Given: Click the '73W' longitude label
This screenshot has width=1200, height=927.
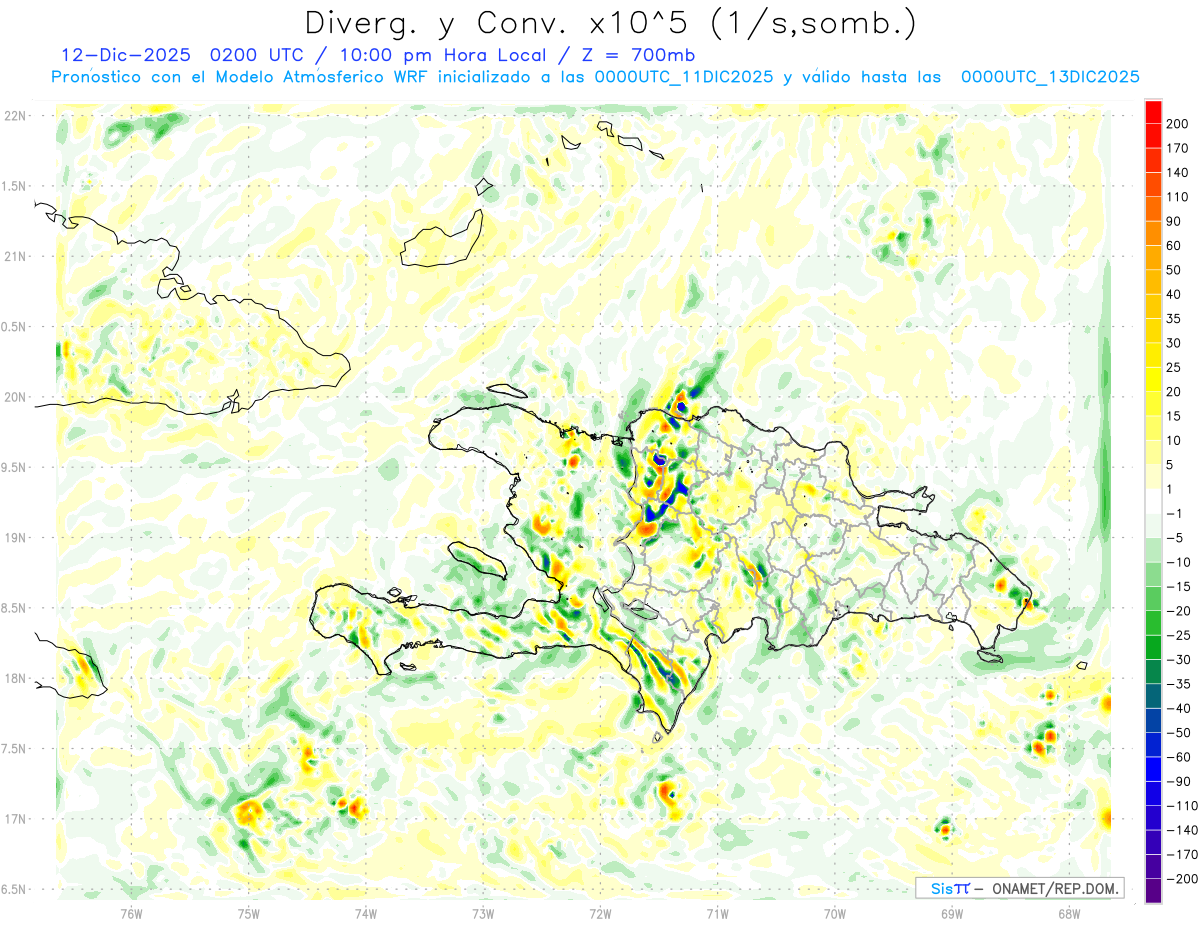Looking at the screenshot, I should pyautogui.click(x=483, y=913).
